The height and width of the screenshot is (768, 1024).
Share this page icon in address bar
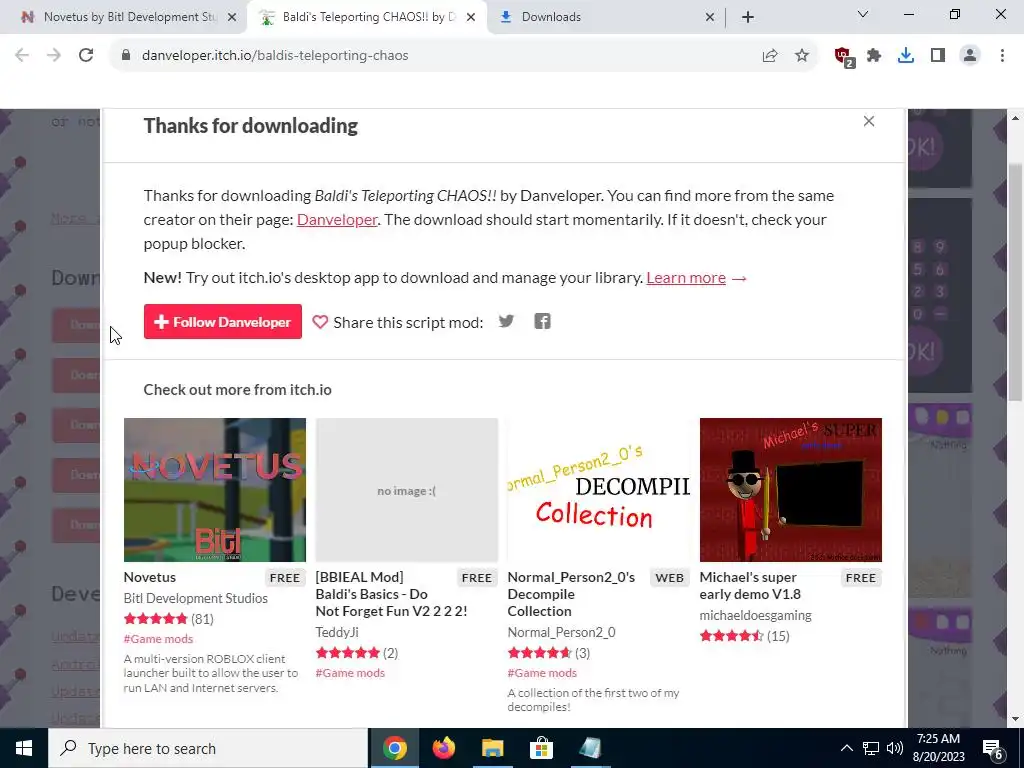[x=770, y=56]
